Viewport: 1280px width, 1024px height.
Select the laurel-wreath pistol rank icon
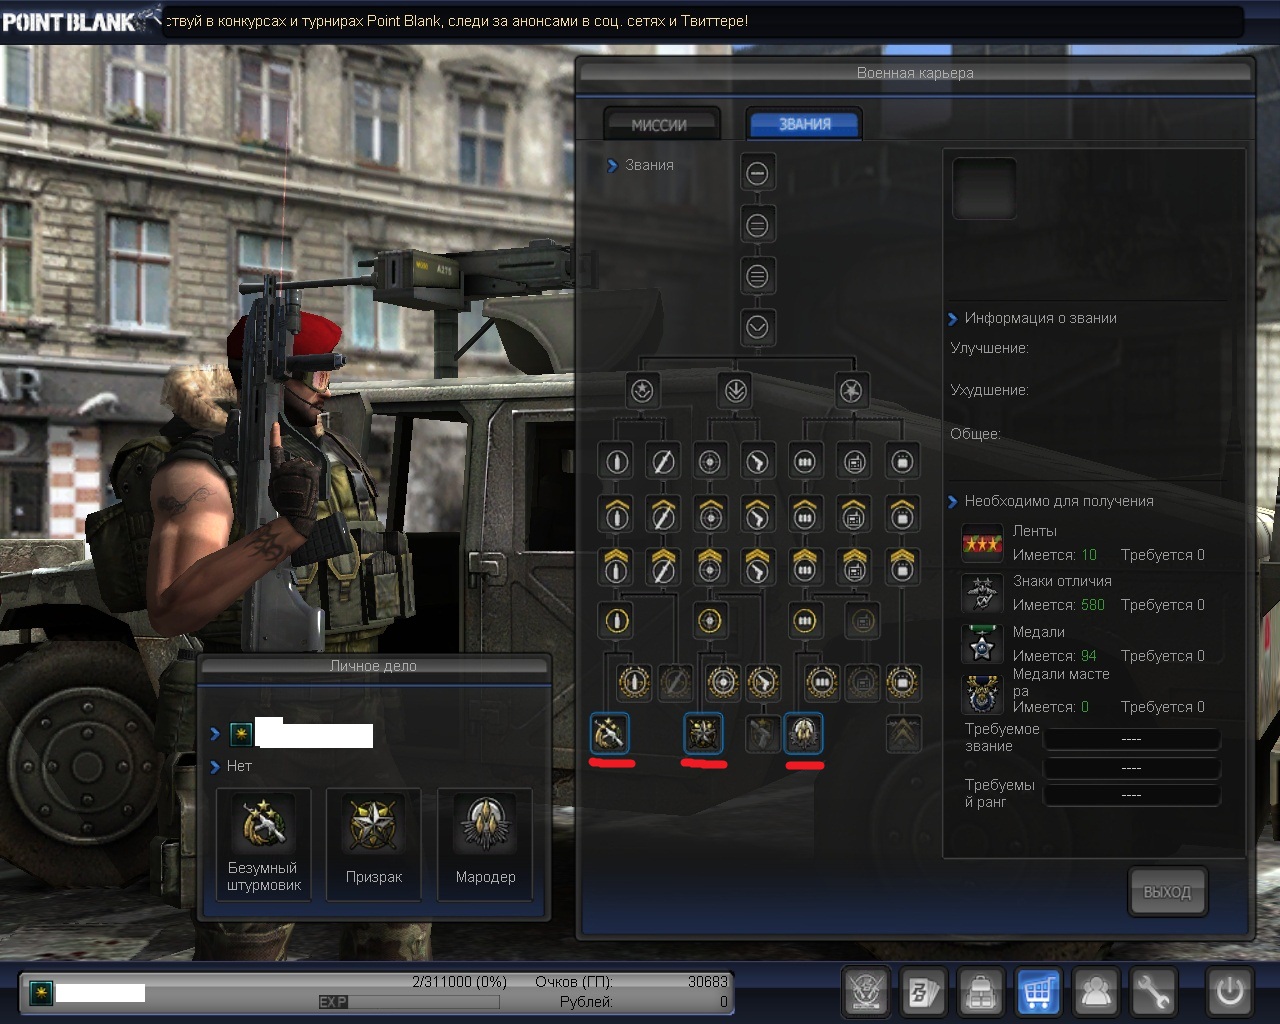coord(763,682)
